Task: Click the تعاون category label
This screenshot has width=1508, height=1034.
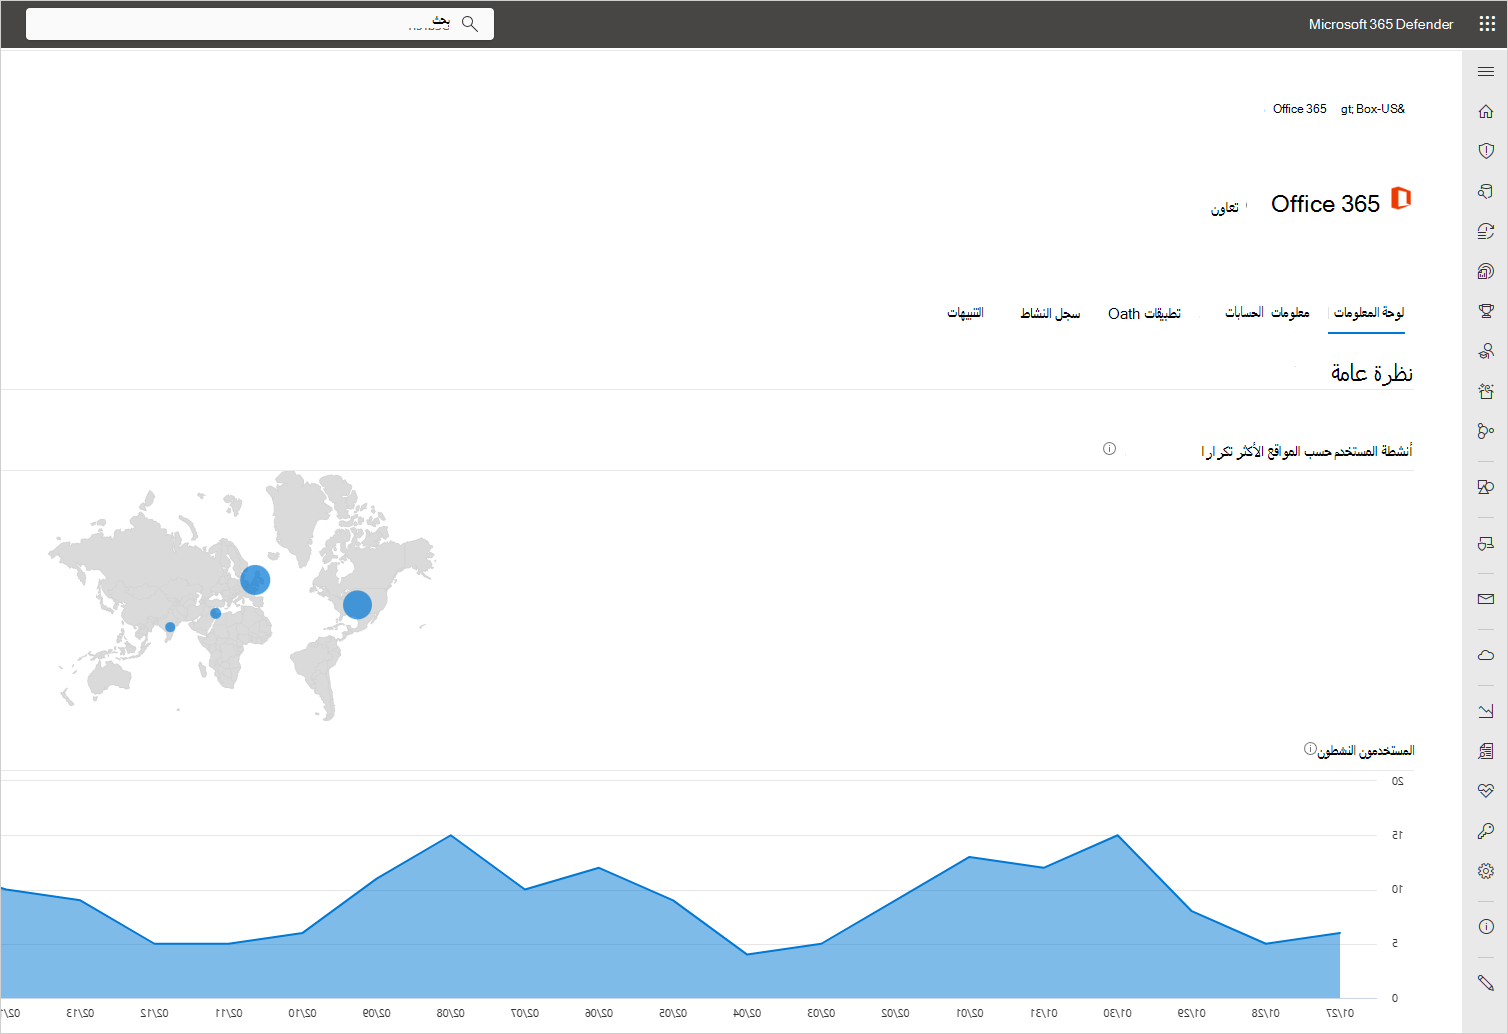Action: pyautogui.click(x=1225, y=208)
